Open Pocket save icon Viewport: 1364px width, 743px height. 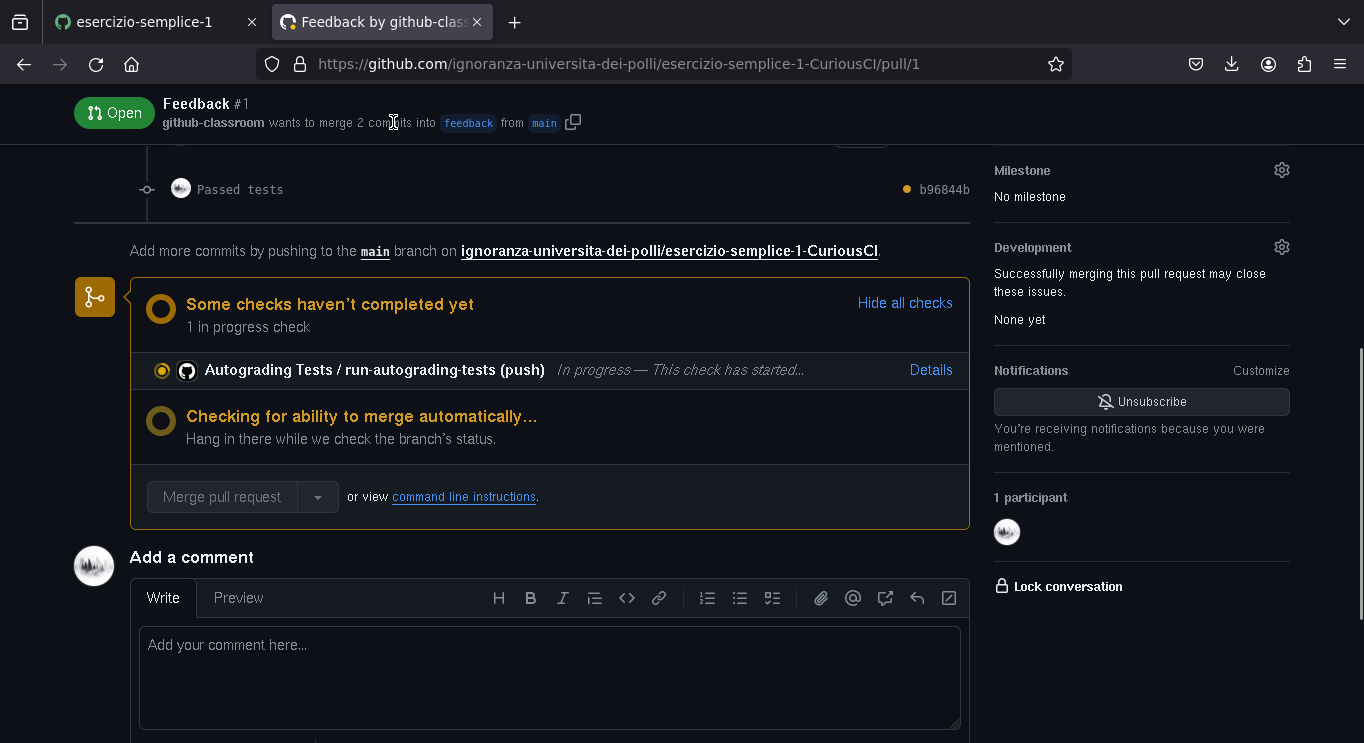click(x=1196, y=64)
